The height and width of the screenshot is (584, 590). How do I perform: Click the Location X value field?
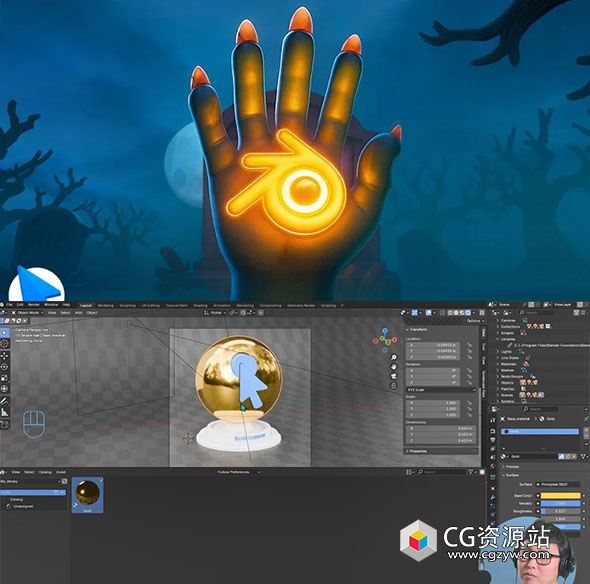coord(433,345)
